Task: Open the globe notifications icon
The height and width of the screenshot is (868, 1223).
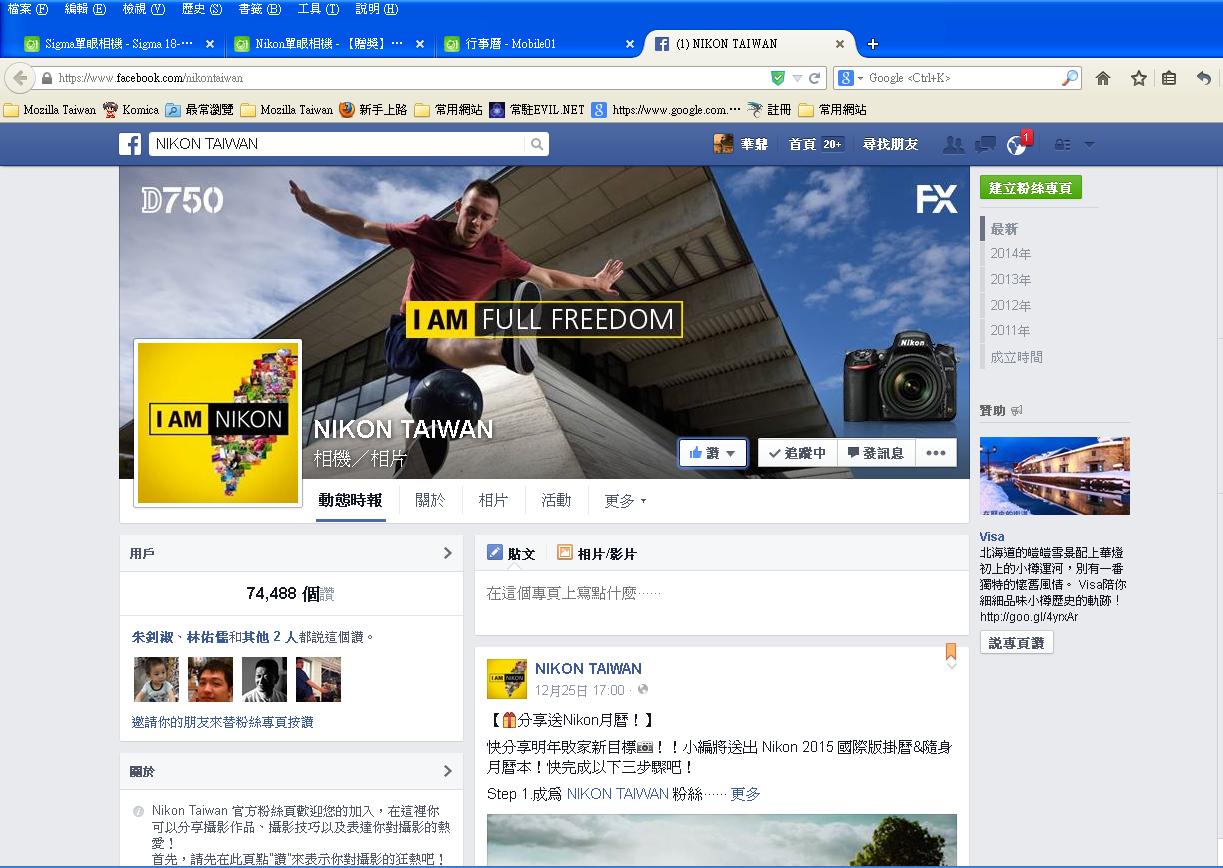Action: (x=1017, y=145)
